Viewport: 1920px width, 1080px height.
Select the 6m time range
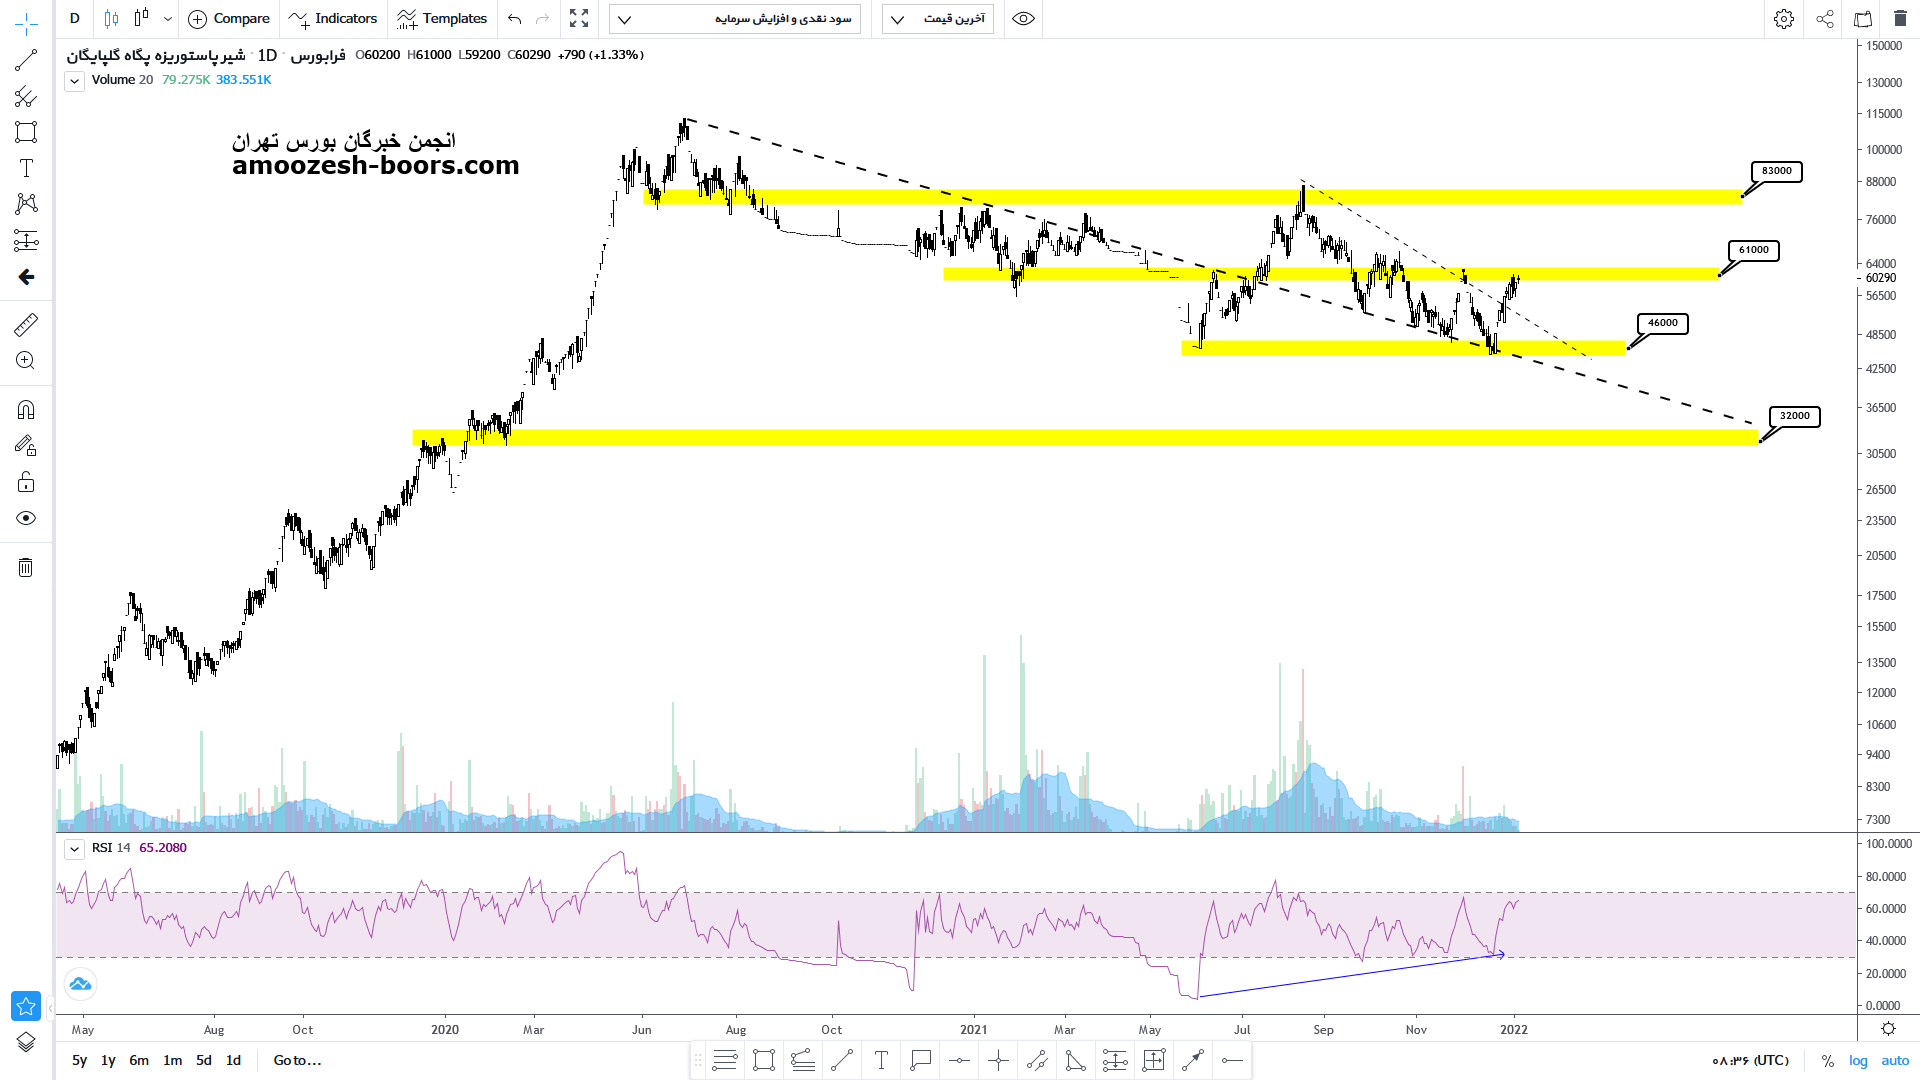tap(139, 1060)
